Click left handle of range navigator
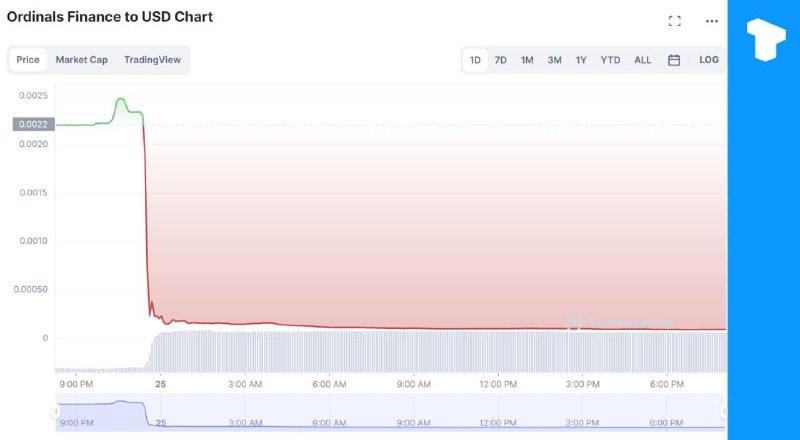 [56, 411]
